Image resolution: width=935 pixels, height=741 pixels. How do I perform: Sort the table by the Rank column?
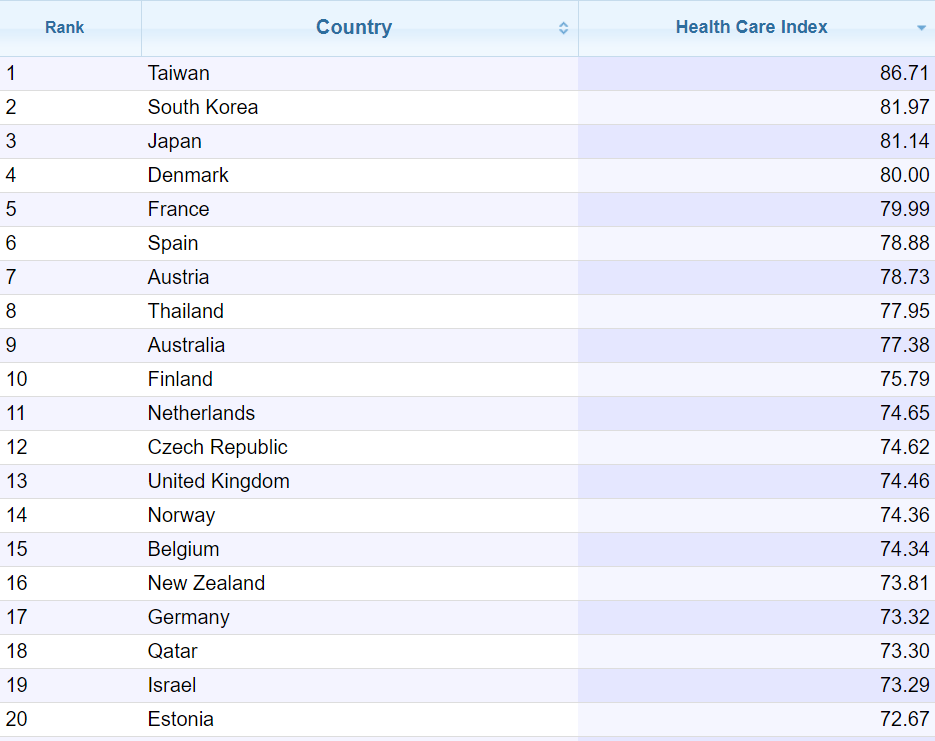pyautogui.click(x=64, y=27)
